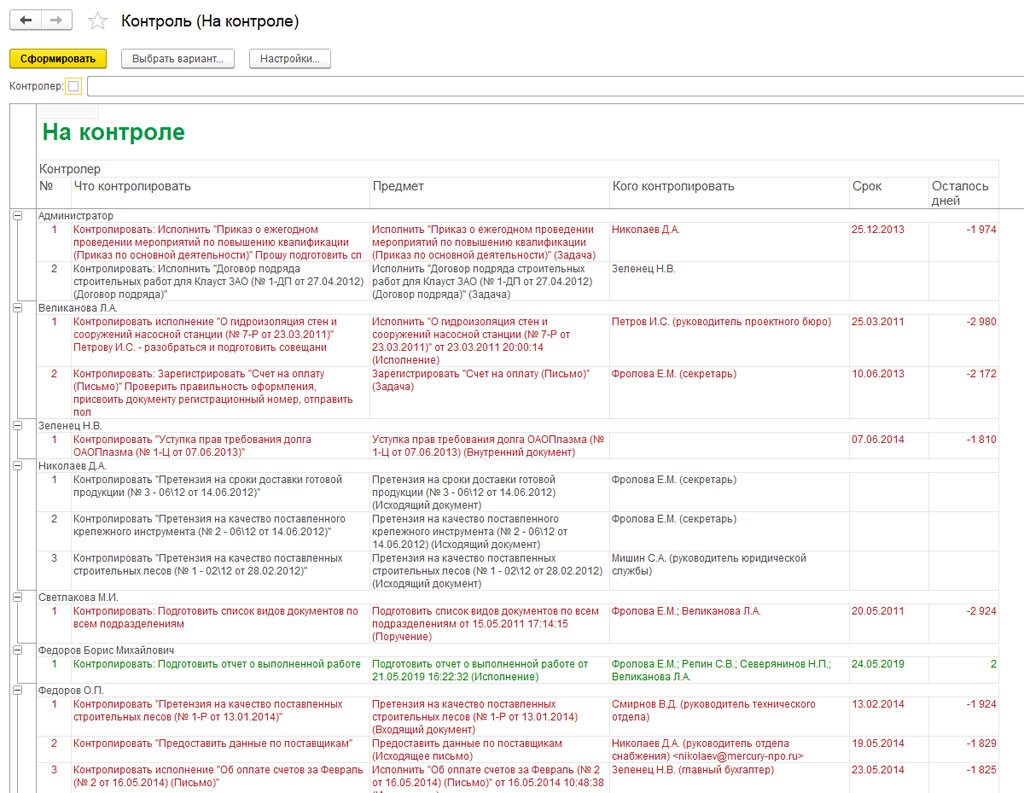
Task: Collapse the Светлакова М.И. group
Action: (17, 597)
